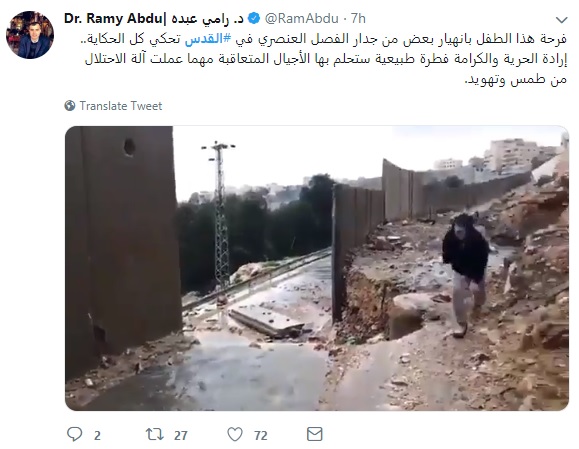Send via the envelope direct message icon

(x=315, y=434)
